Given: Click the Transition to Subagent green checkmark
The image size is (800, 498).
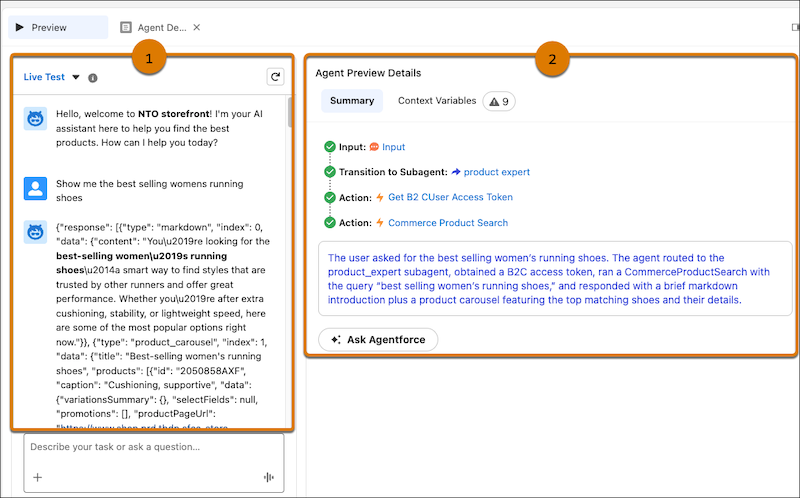Looking at the screenshot, I should (330, 172).
